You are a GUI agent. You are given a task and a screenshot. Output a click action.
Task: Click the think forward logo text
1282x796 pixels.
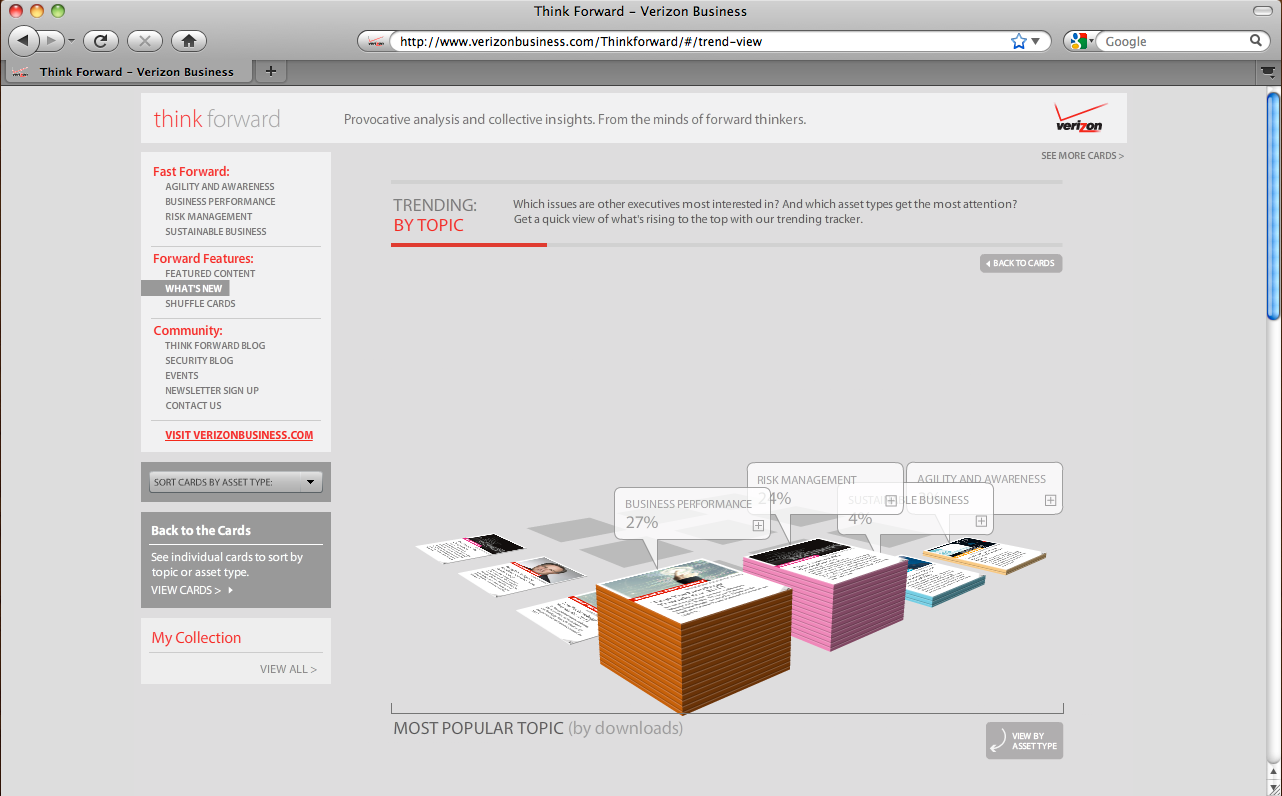point(217,119)
